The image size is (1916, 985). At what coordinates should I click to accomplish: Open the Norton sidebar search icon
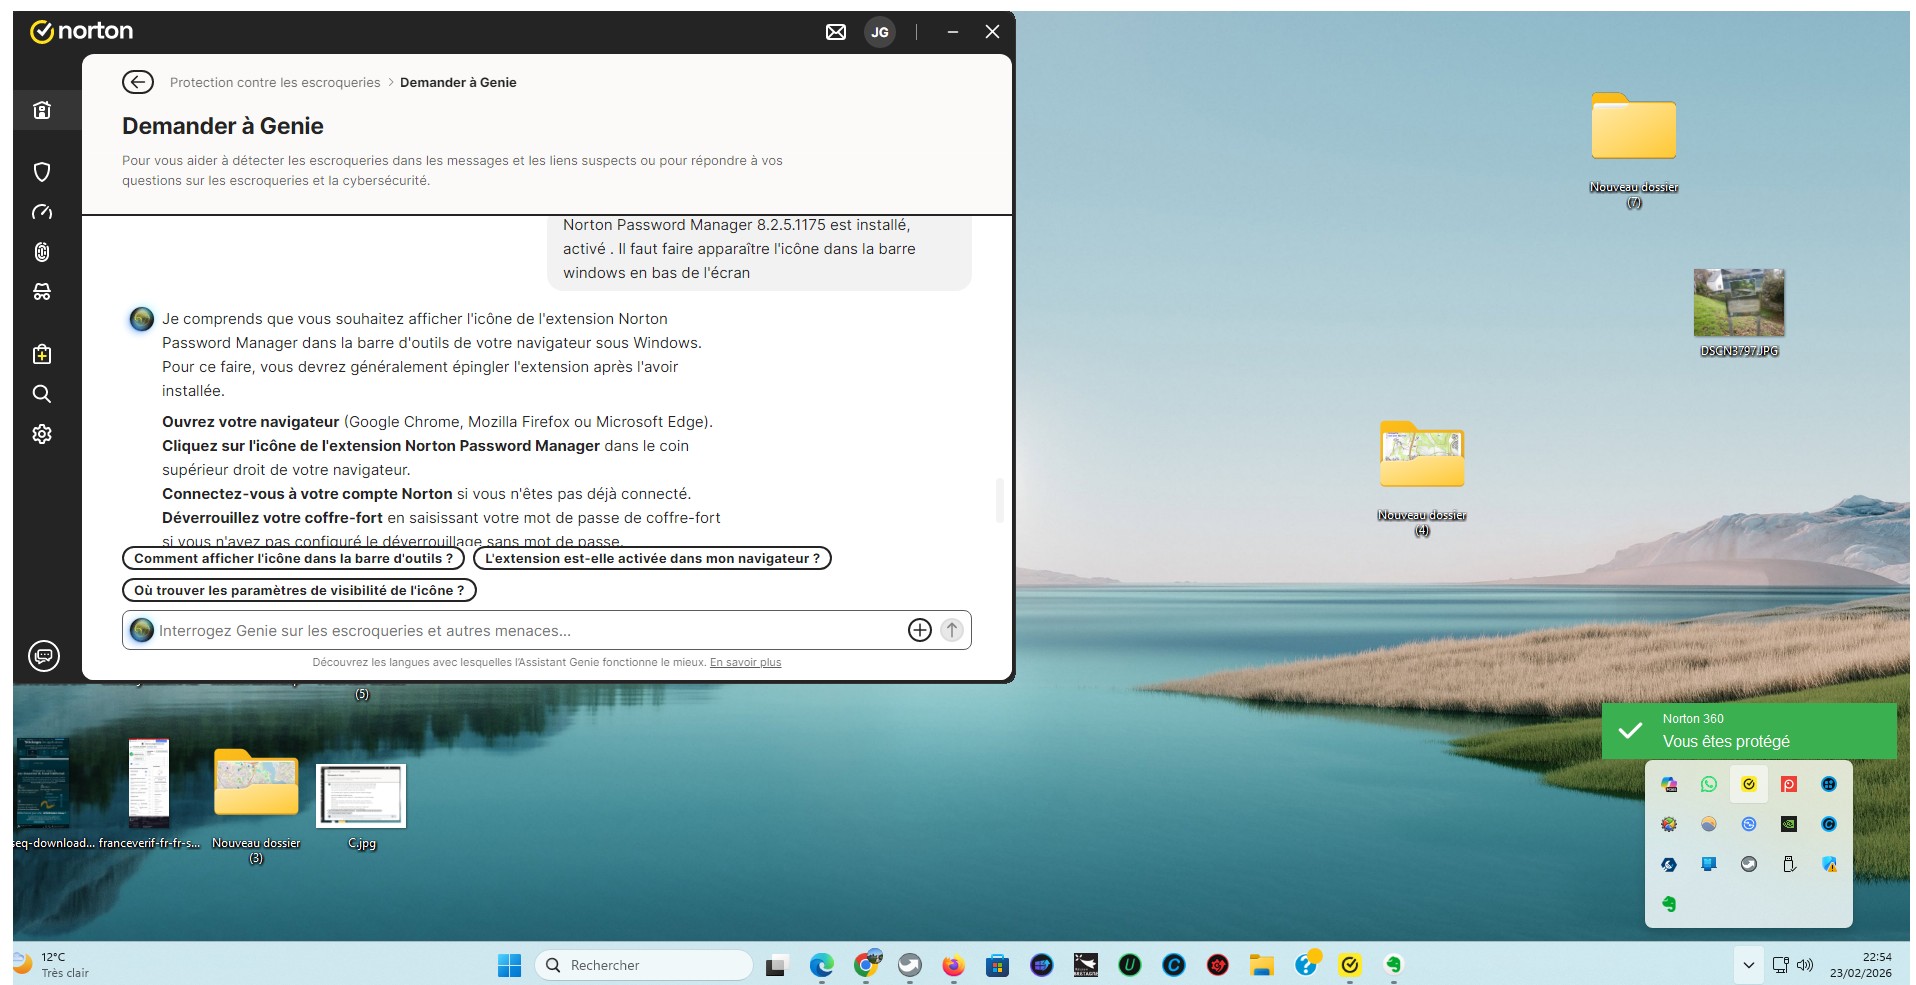42,394
